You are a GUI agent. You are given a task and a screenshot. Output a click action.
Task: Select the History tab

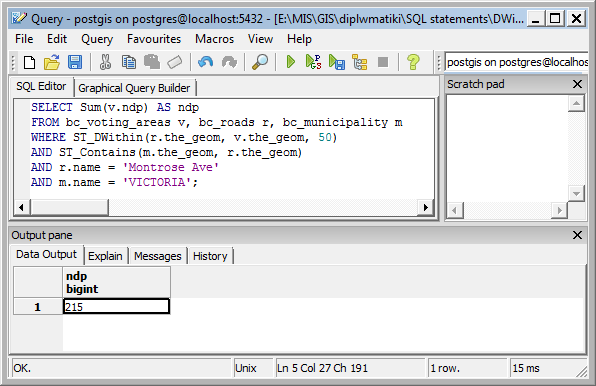(x=210, y=256)
